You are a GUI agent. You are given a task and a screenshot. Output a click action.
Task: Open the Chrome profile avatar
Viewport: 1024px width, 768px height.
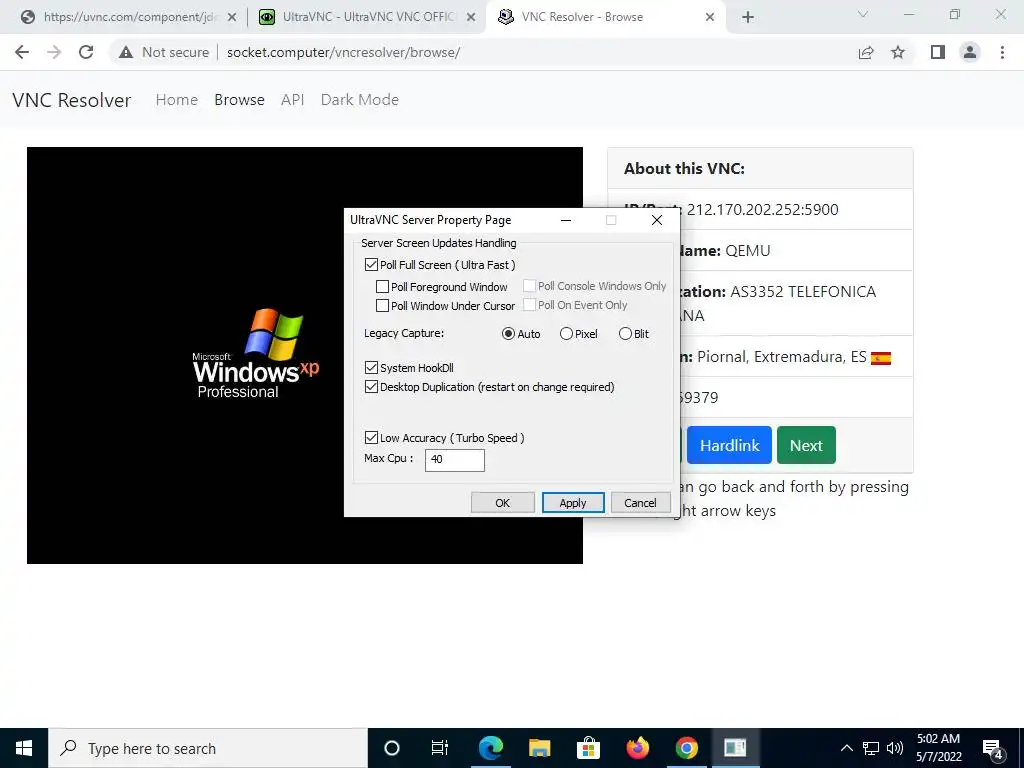pyautogui.click(x=970, y=52)
